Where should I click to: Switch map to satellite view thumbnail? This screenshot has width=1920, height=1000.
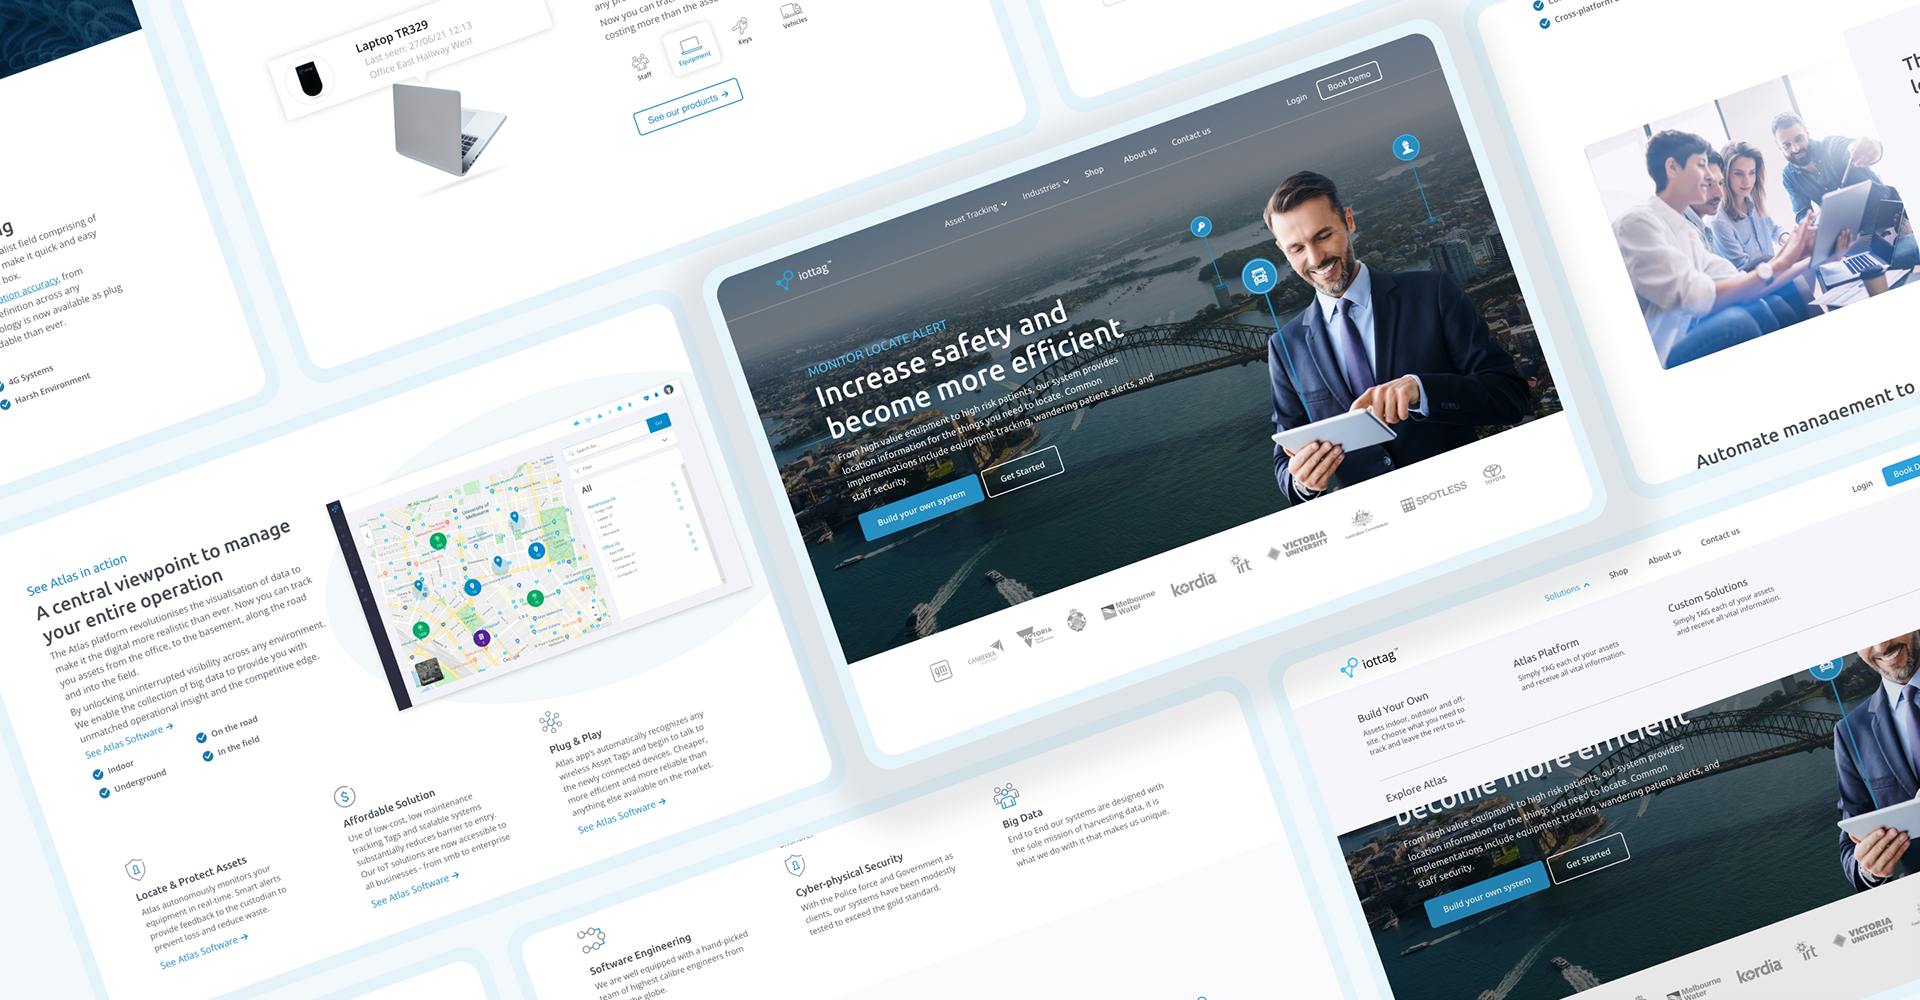(428, 670)
